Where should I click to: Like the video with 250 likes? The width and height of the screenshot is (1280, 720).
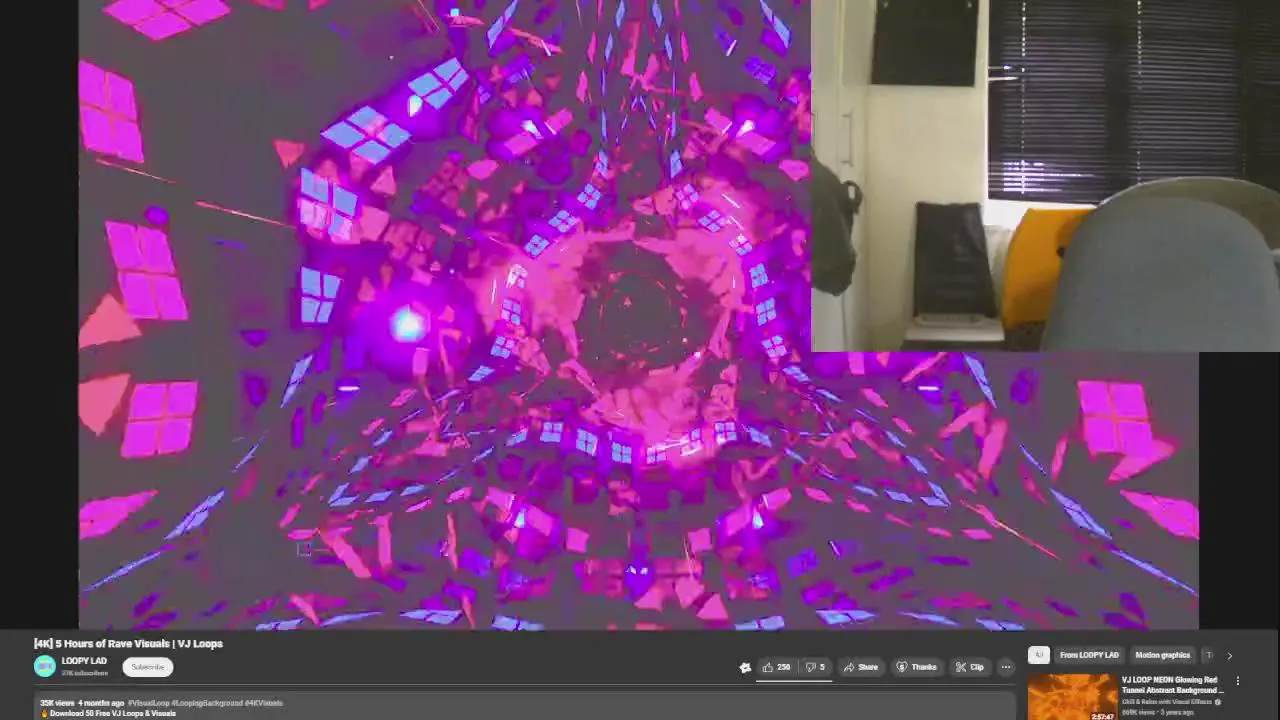(776, 667)
